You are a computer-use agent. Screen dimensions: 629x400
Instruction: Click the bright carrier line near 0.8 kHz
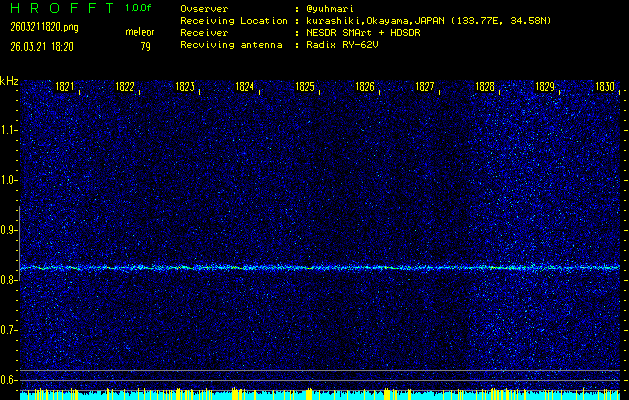[320, 268]
